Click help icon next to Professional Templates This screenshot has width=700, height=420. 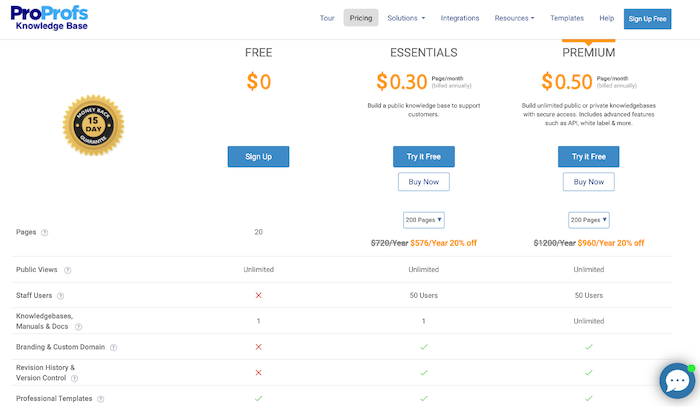(101, 399)
